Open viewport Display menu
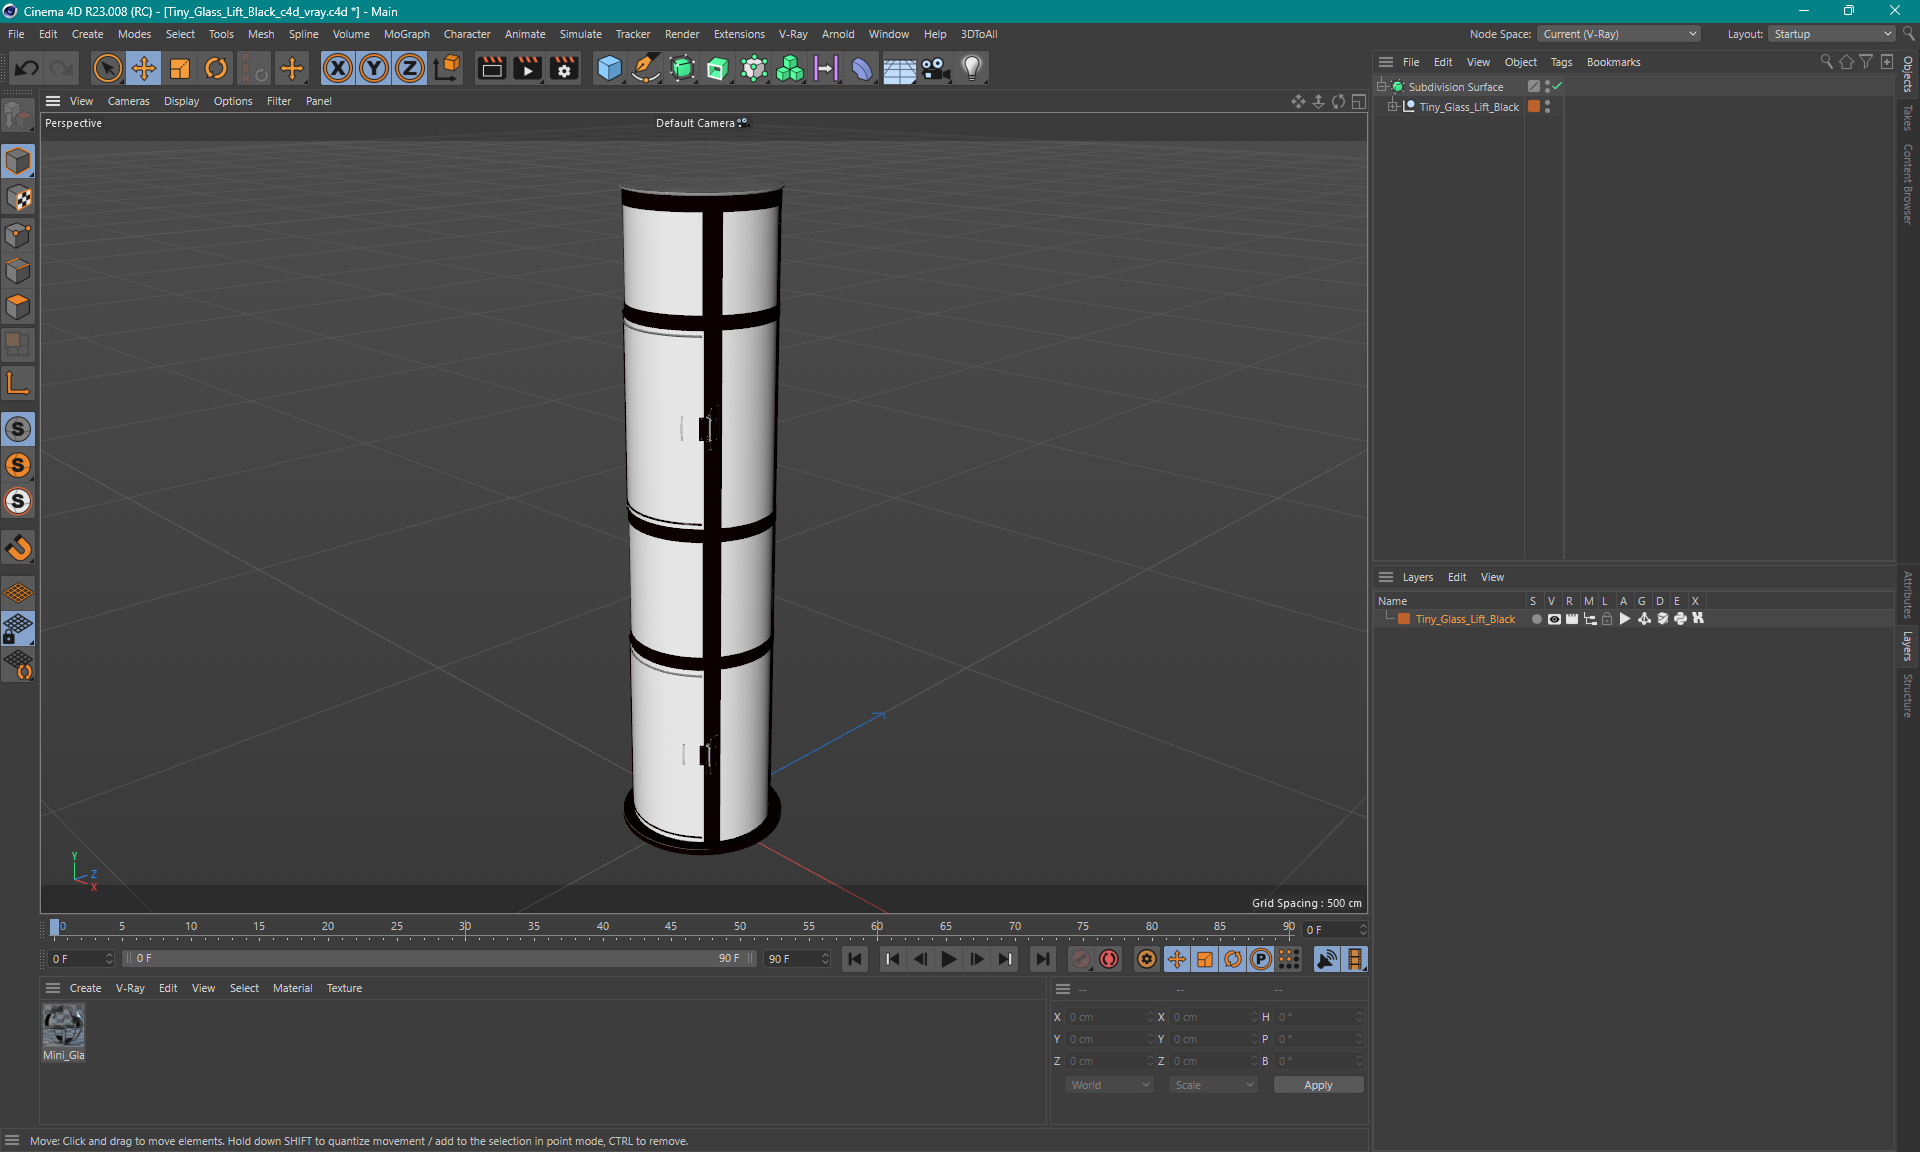This screenshot has width=1920, height=1152. [181, 101]
